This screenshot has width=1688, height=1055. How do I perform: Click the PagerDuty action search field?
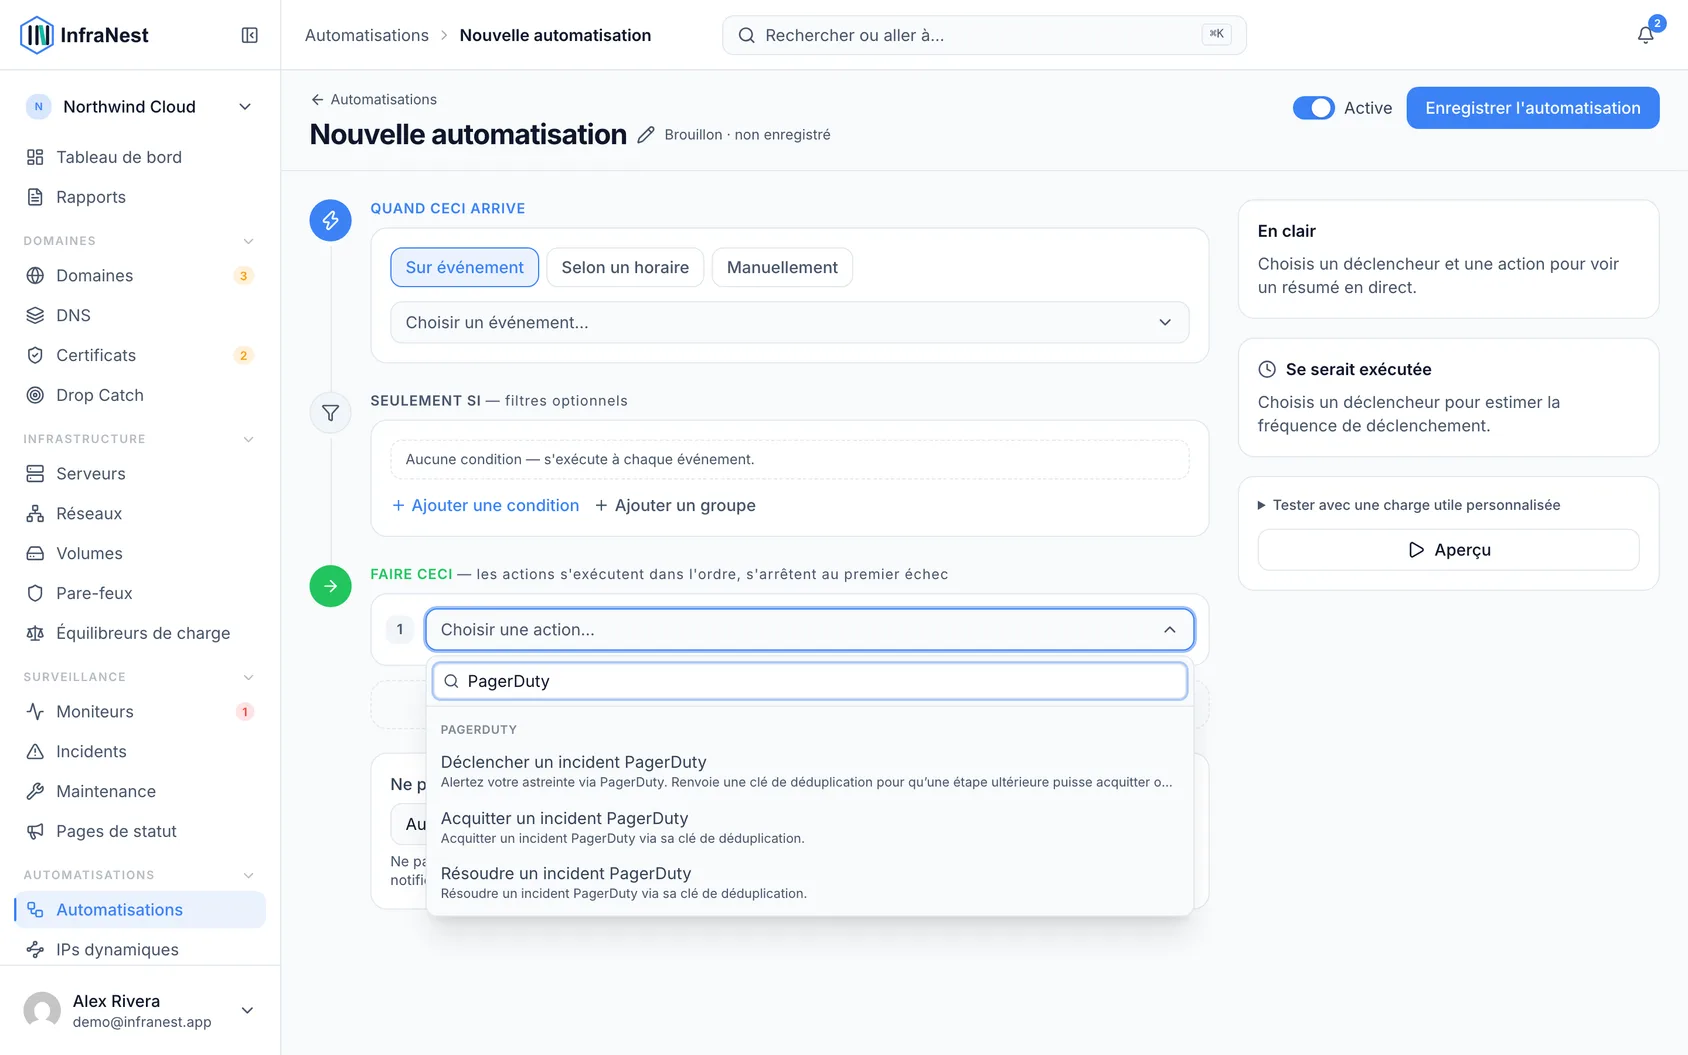point(809,681)
